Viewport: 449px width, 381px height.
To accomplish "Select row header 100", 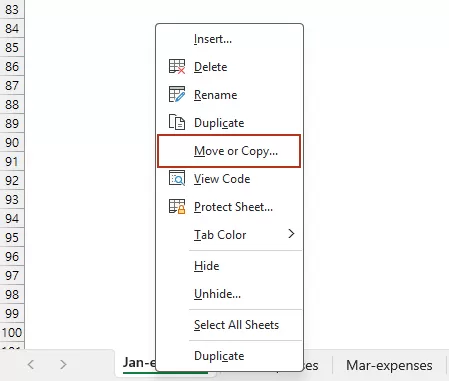I will [x=12, y=332].
